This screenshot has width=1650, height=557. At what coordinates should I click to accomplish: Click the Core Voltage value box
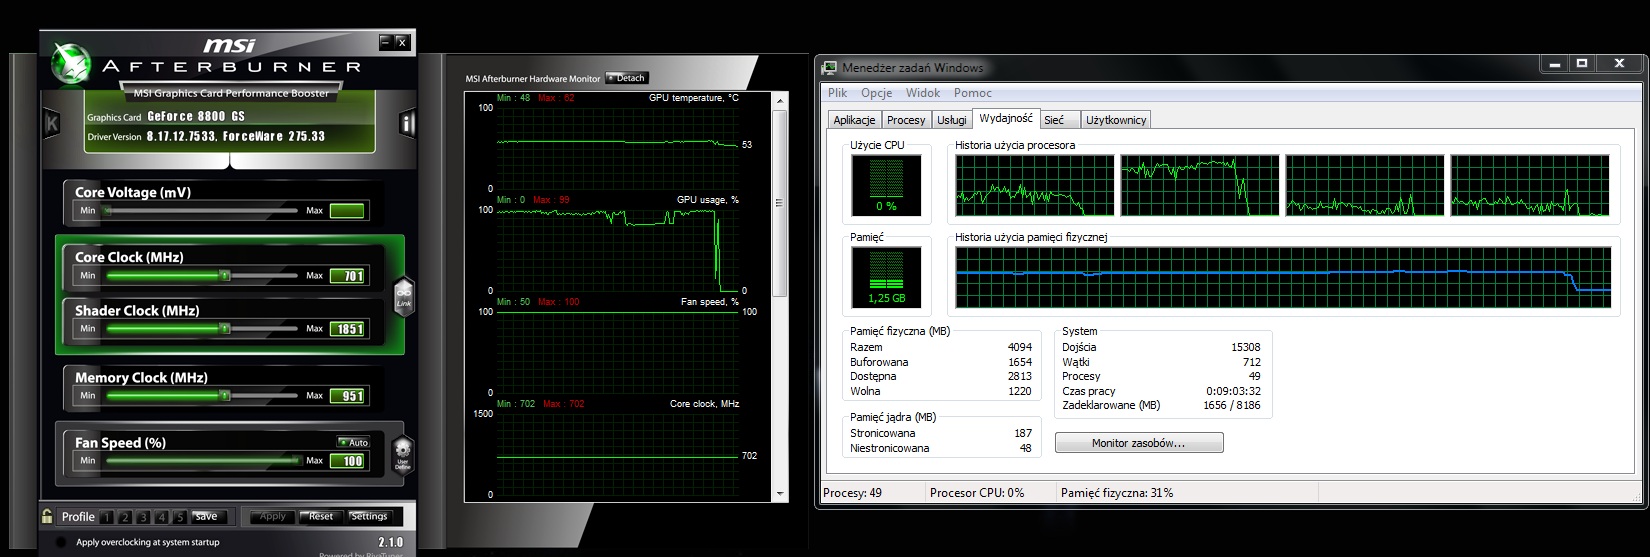[347, 210]
